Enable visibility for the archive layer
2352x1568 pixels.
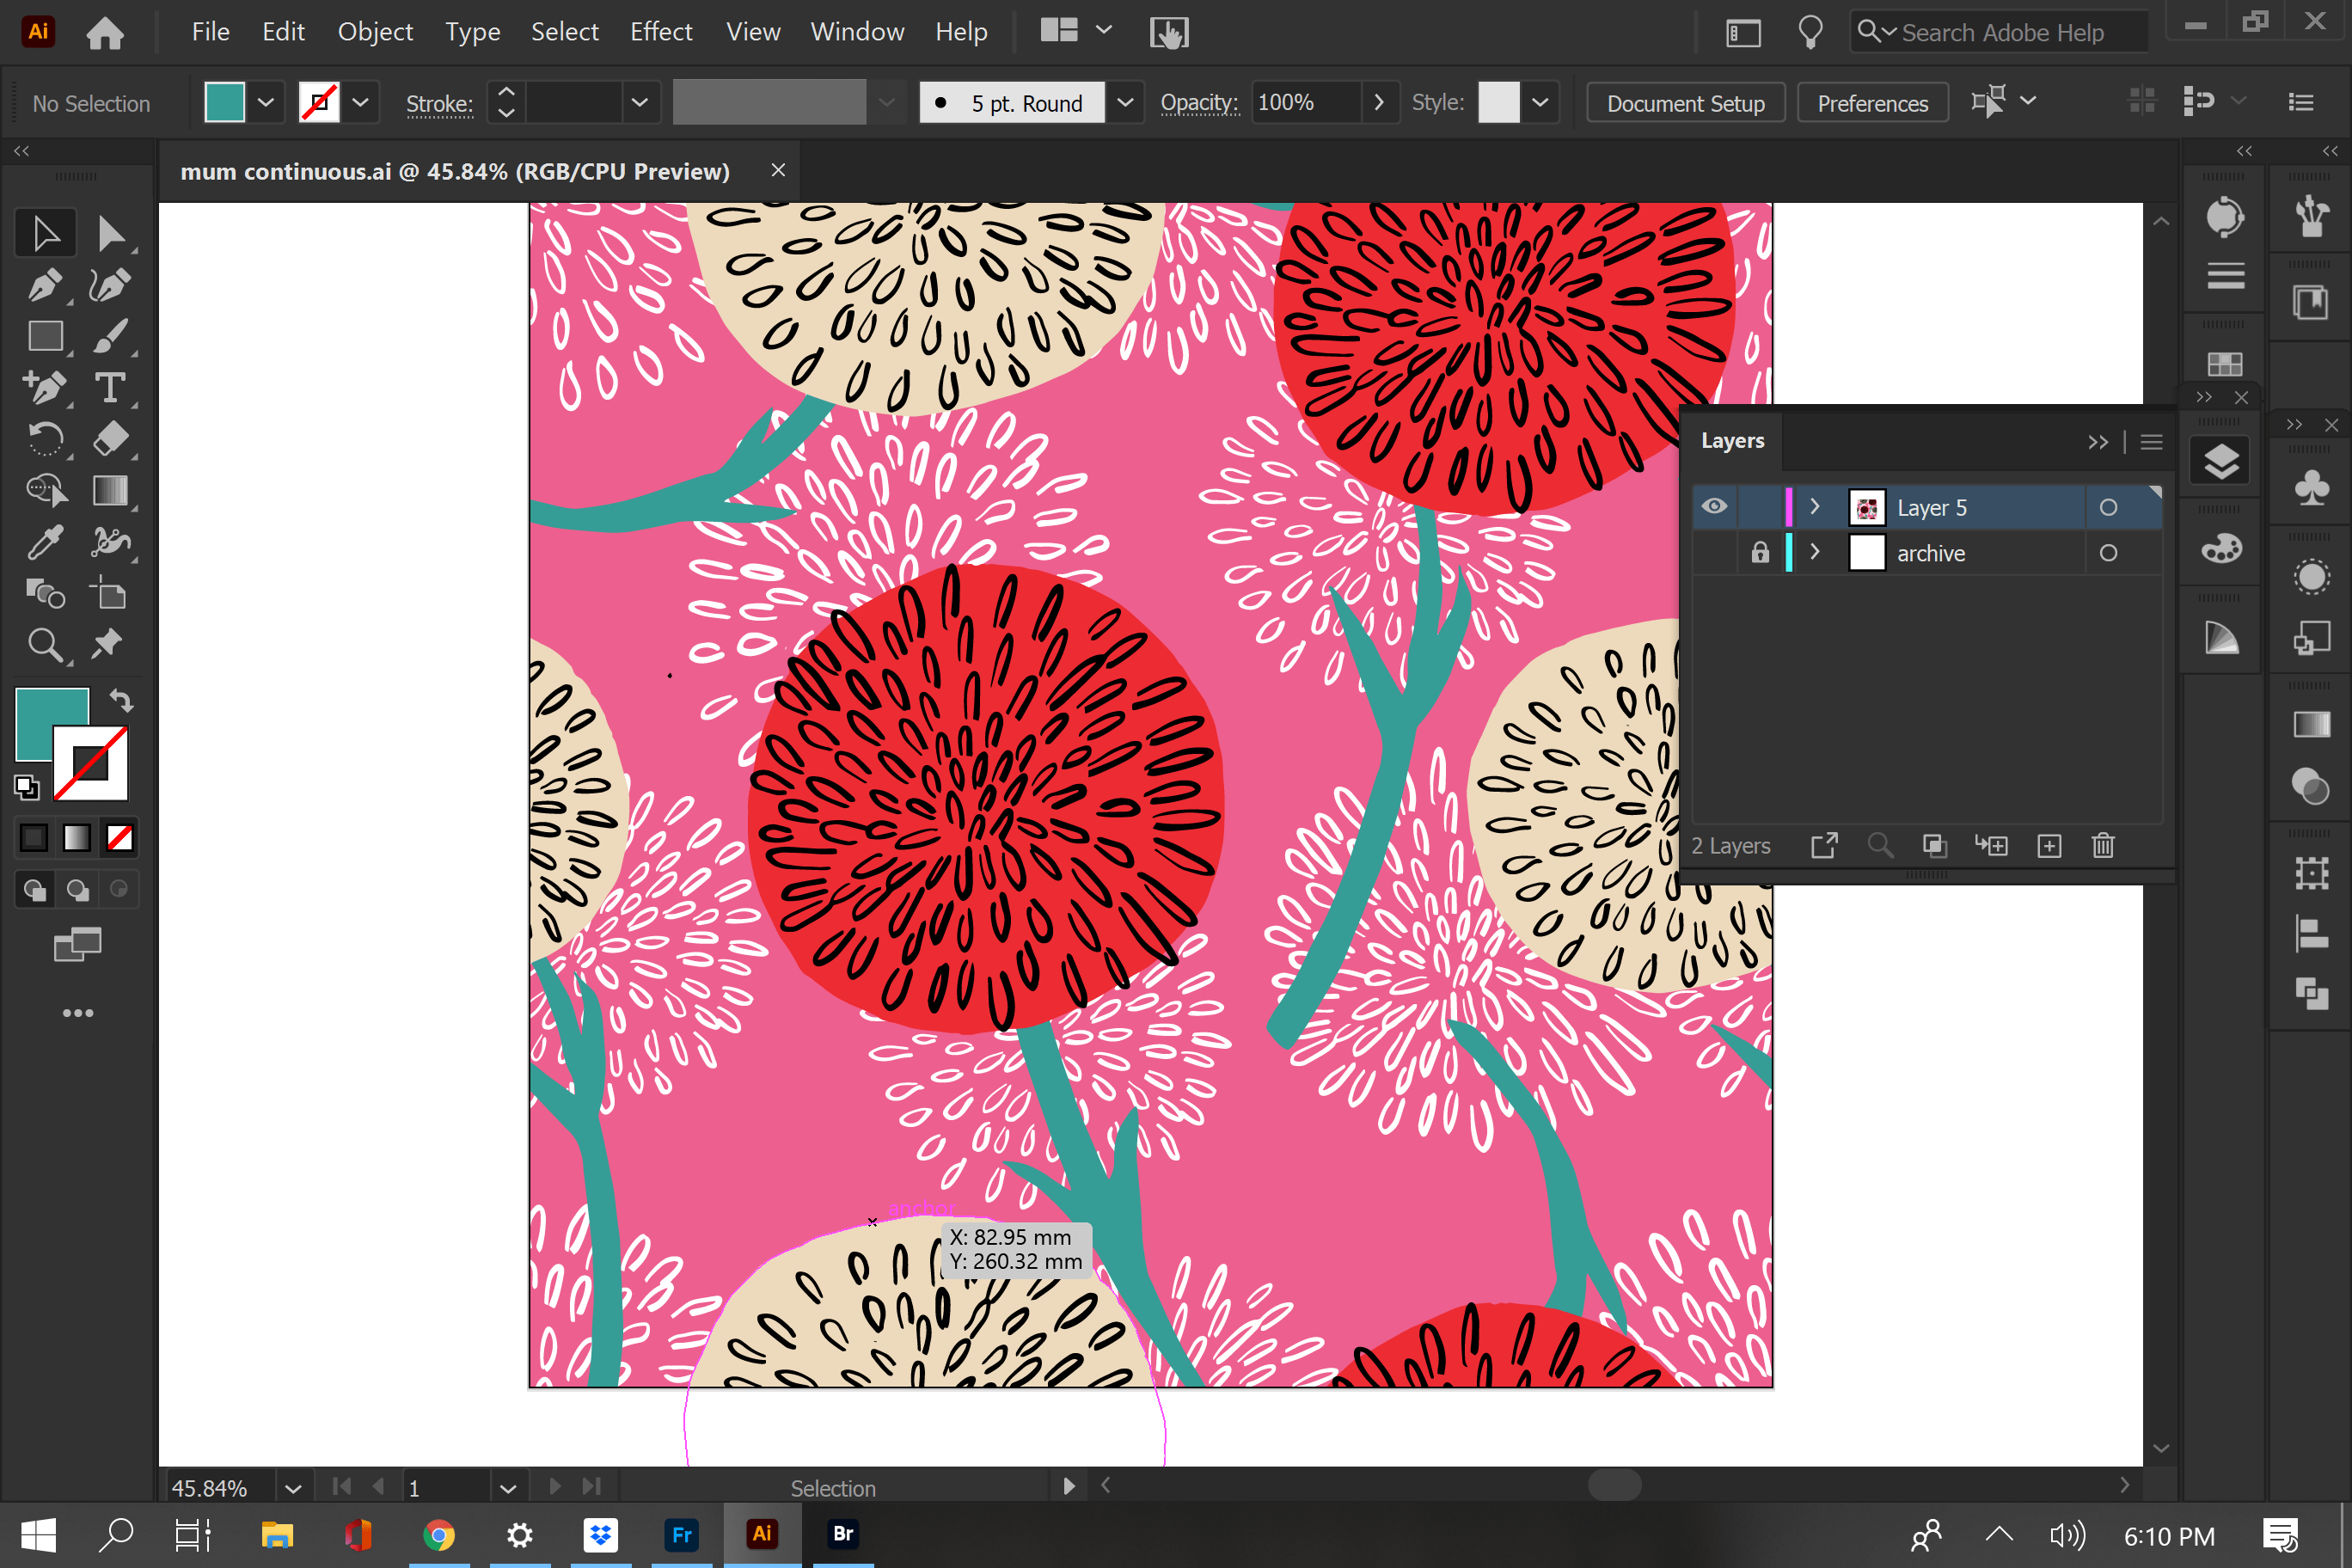pyautogui.click(x=1714, y=552)
